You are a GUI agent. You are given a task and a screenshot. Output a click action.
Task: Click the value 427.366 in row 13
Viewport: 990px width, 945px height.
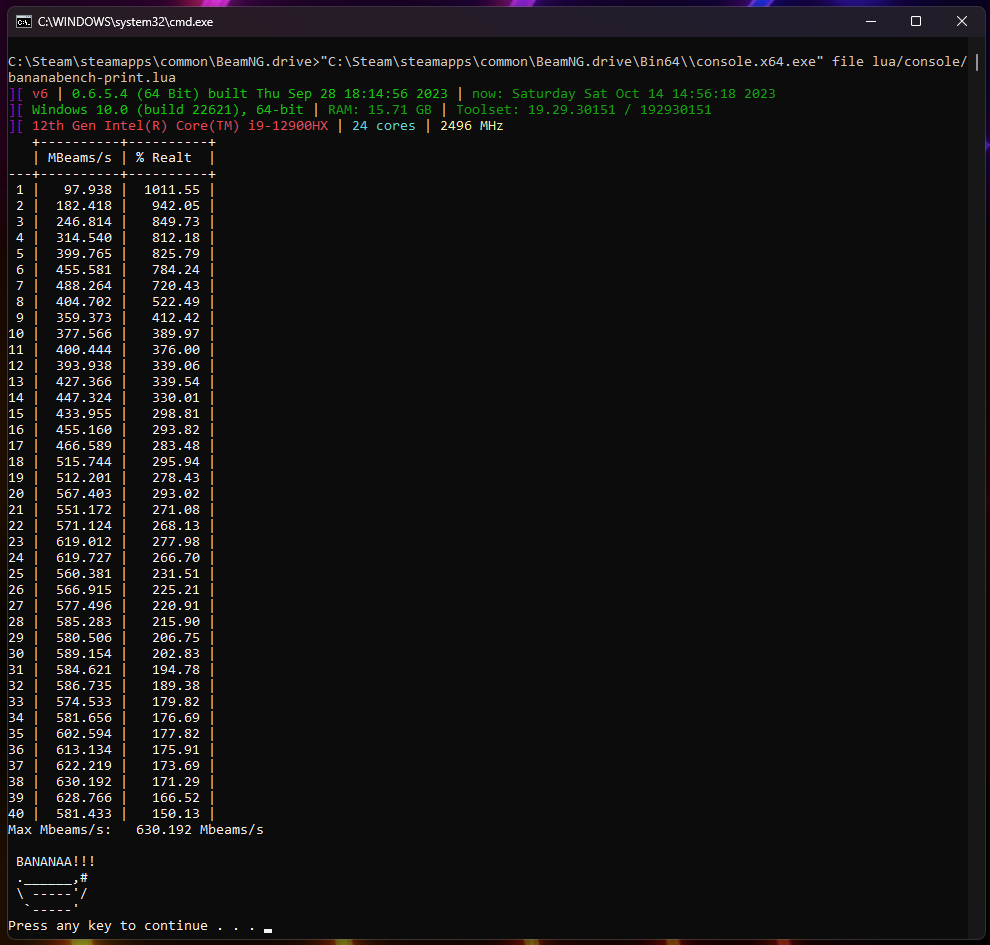84,382
